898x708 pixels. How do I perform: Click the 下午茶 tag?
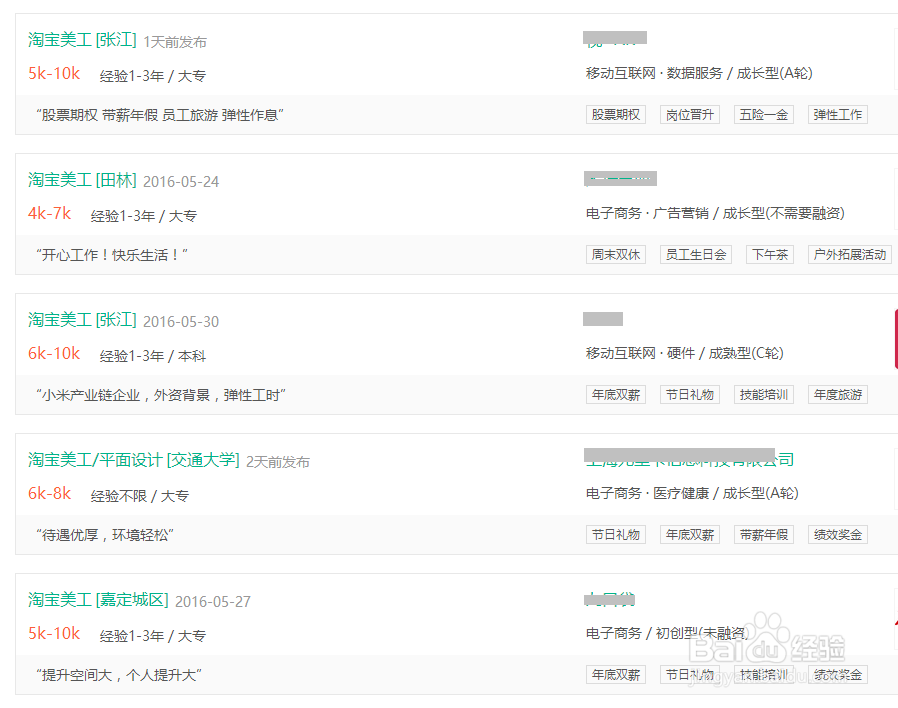(x=770, y=254)
